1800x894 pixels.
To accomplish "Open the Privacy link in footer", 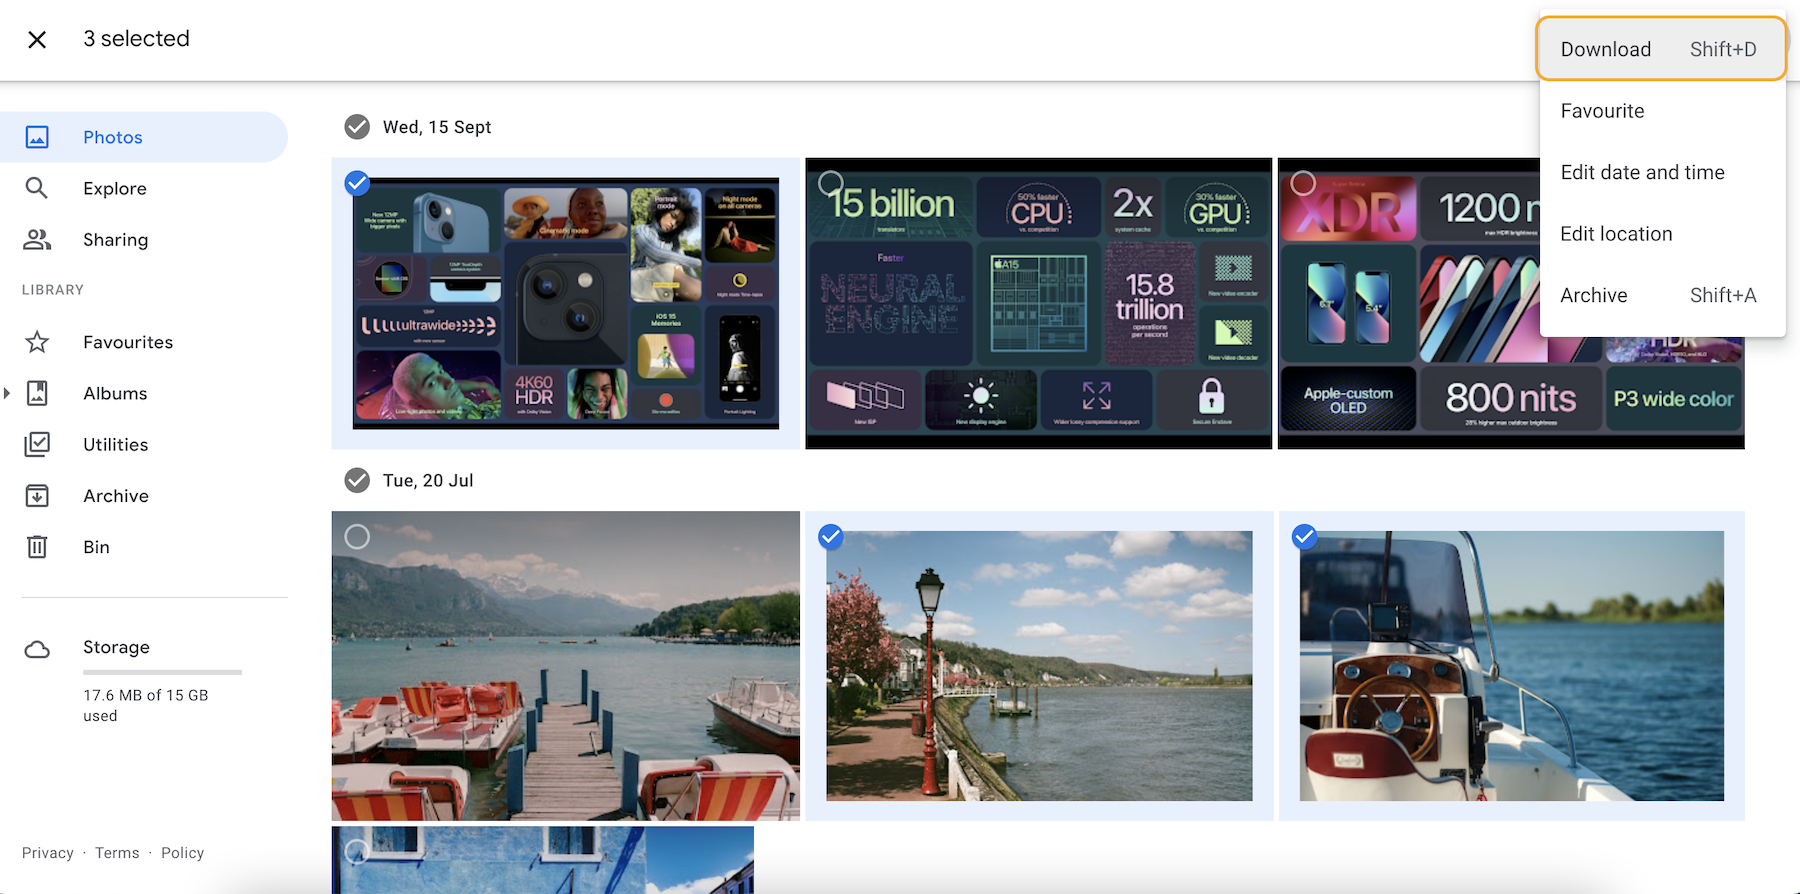I will (48, 853).
